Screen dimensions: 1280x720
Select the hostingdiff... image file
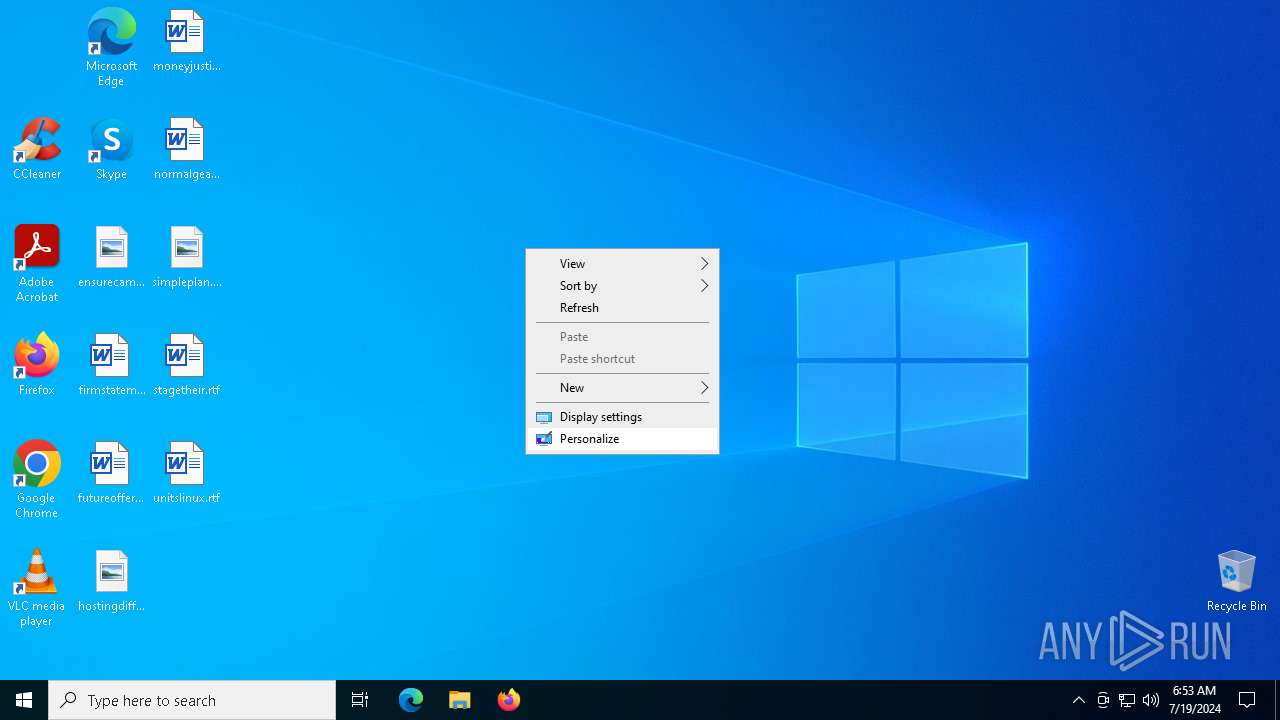(111, 580)
